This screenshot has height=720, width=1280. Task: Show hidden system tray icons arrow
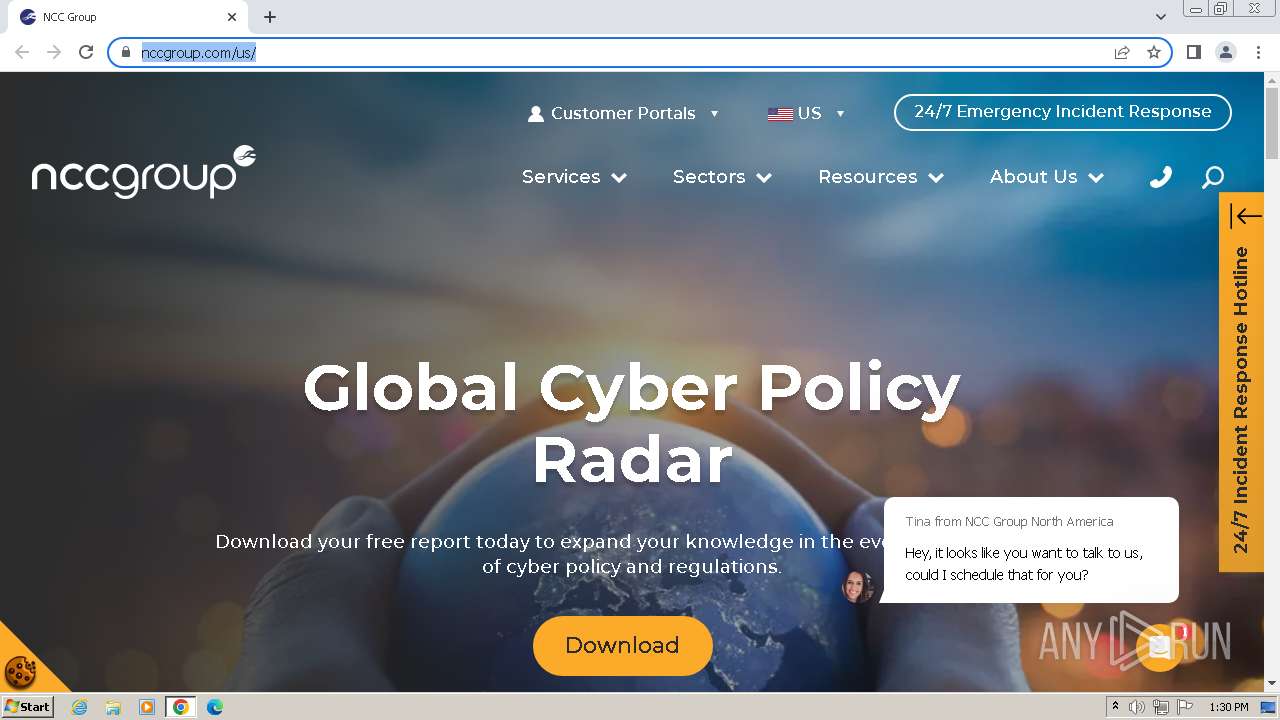[1115, 707]
